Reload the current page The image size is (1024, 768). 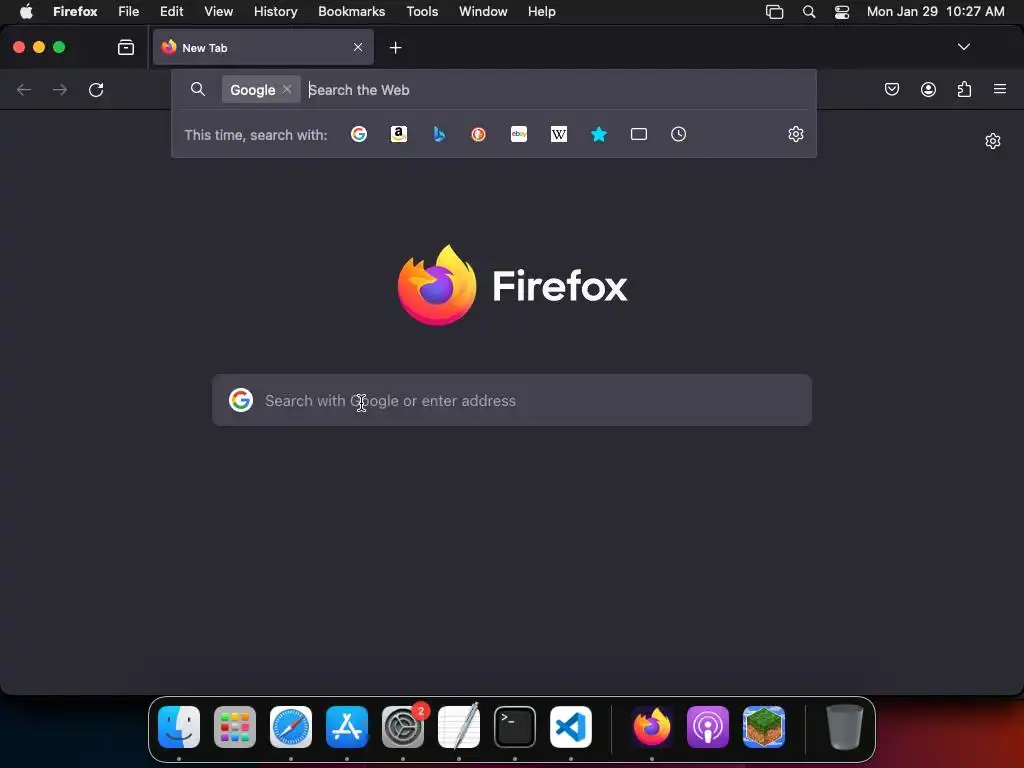[x=96, y=89]
